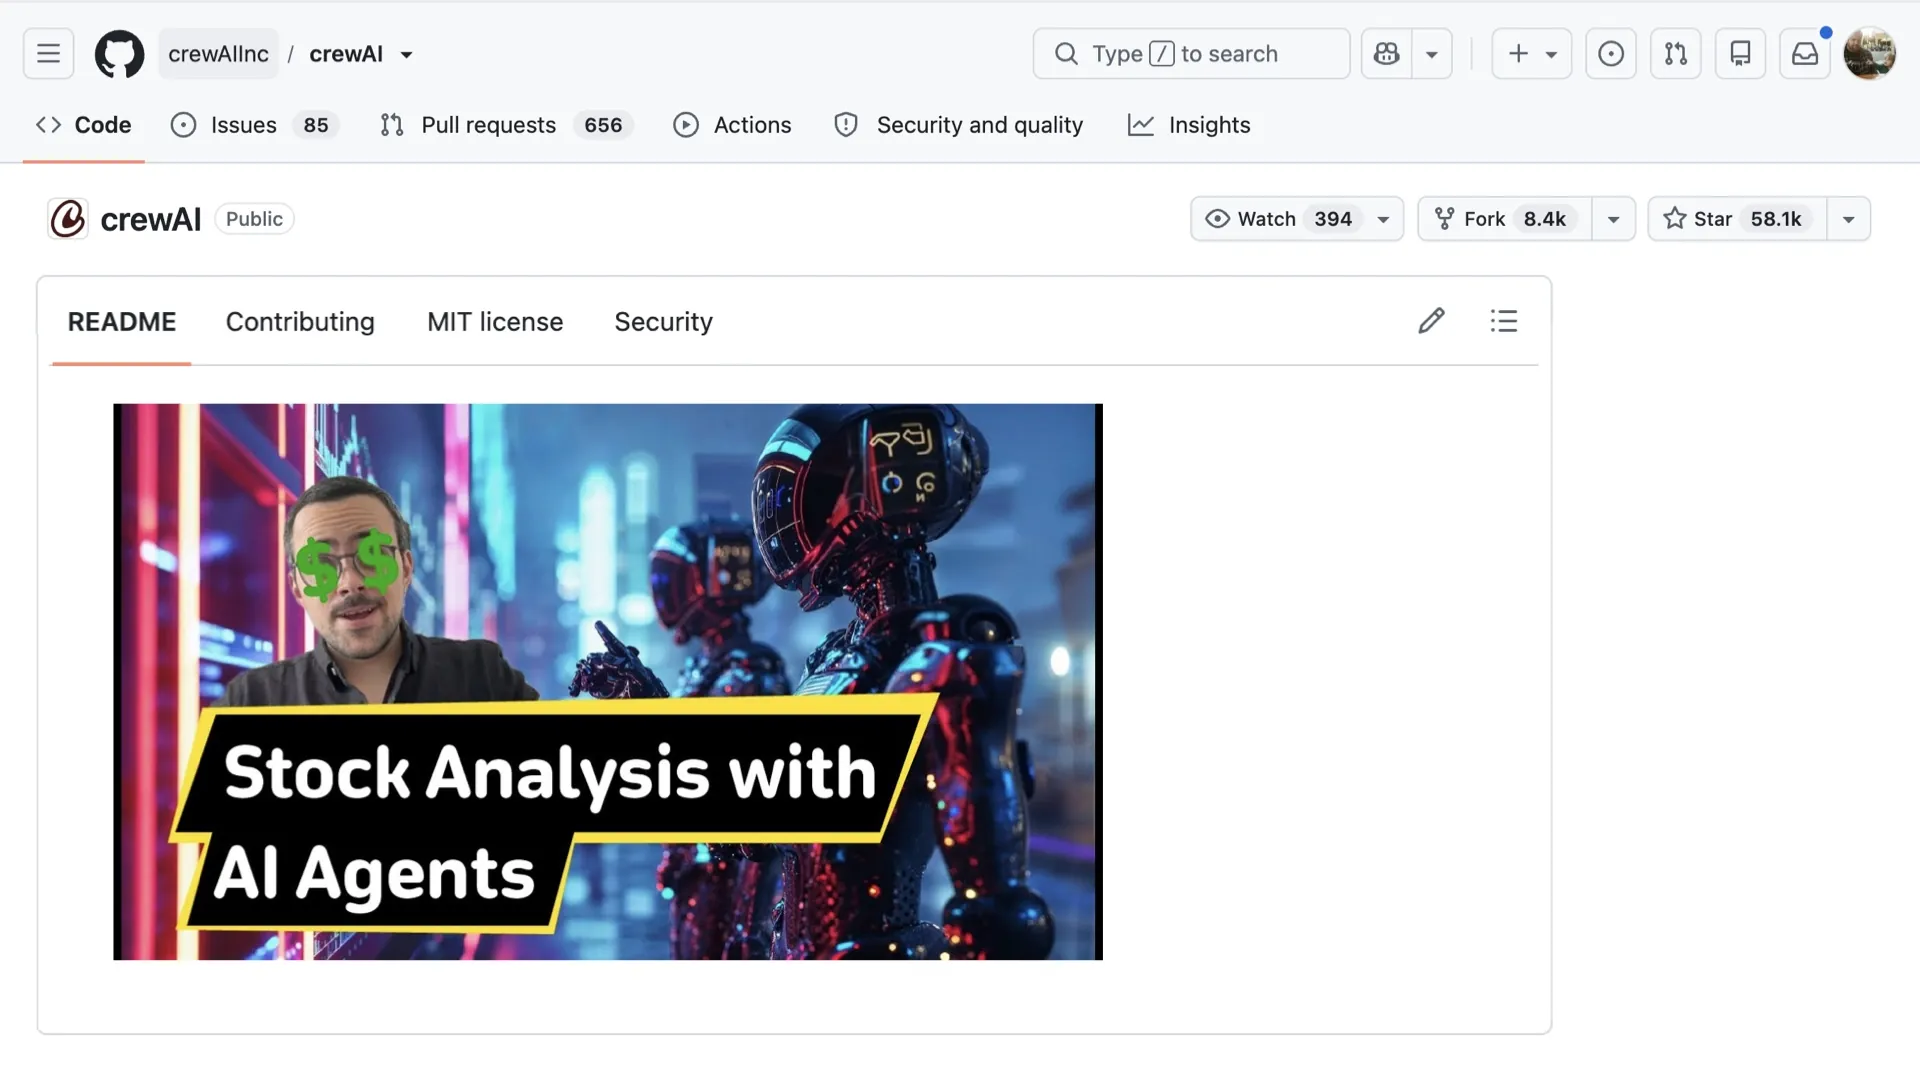Open the Security and quality tab
The image size is (1920, 1080).
958,125
